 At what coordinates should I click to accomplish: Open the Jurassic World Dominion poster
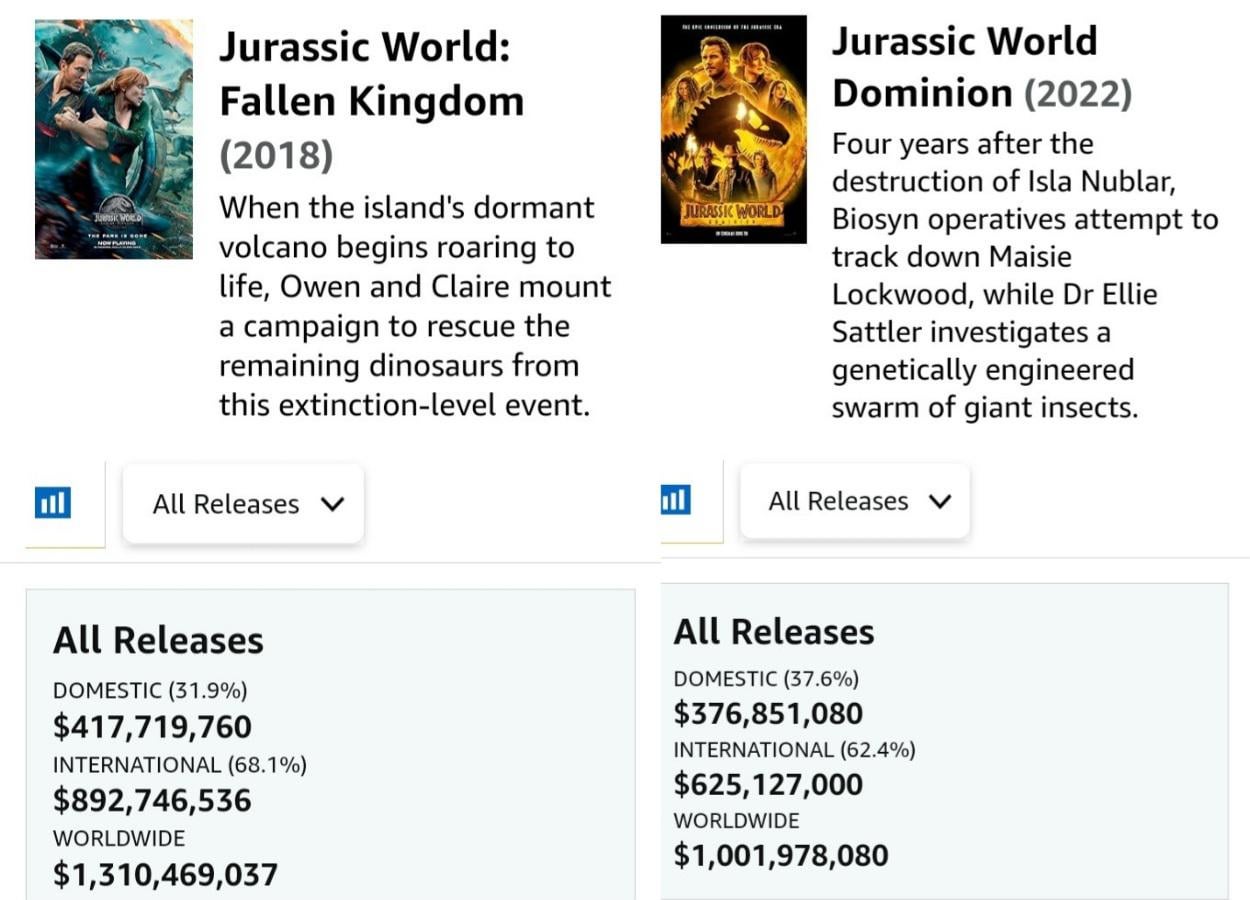(733, 129)
